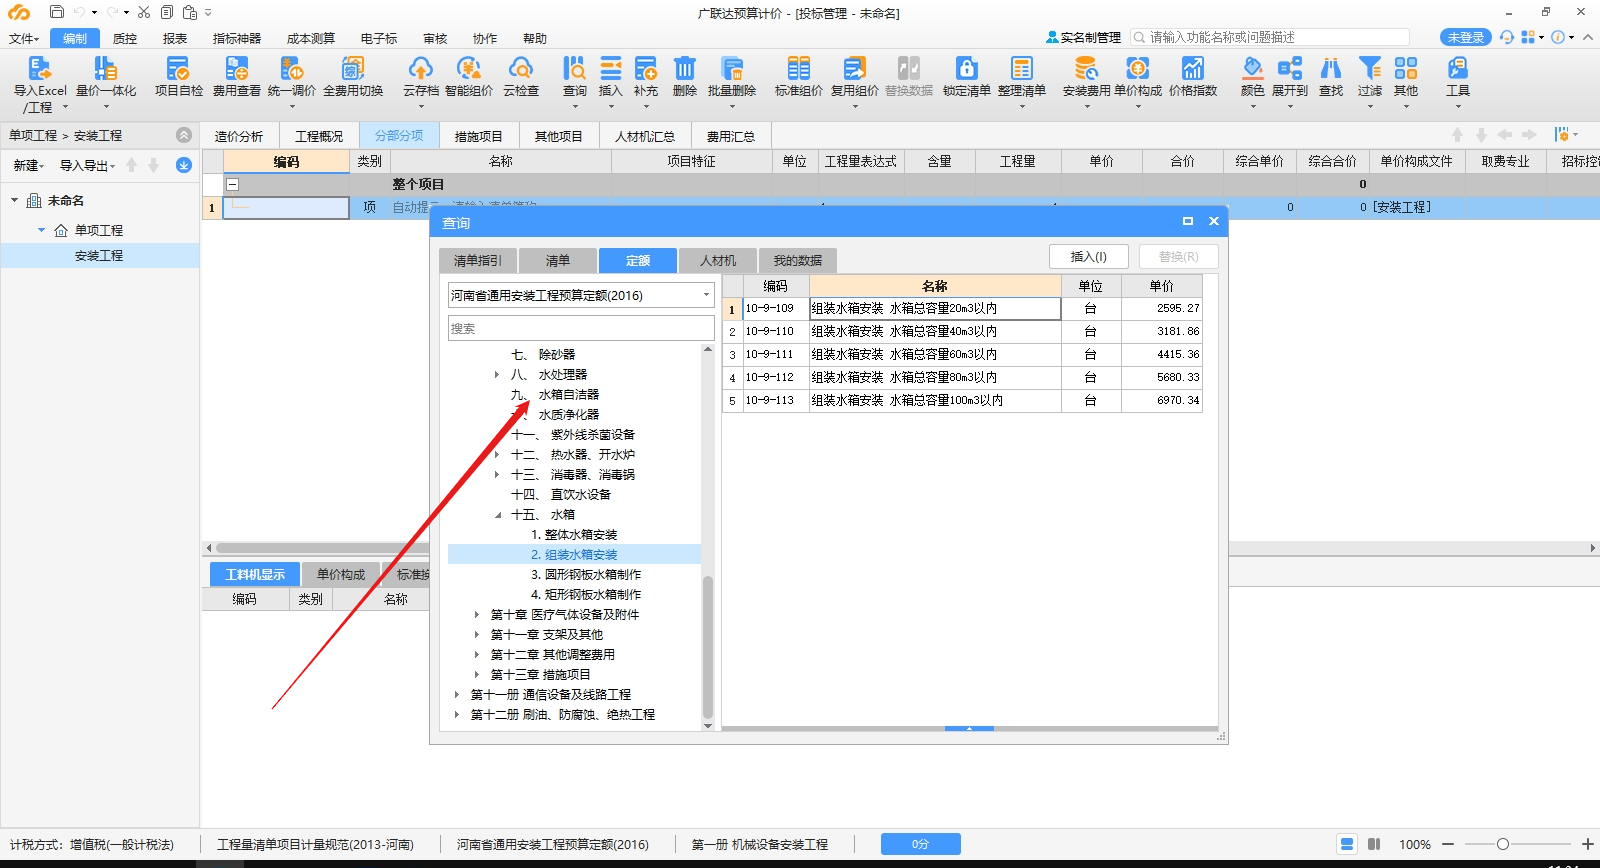This screenshot has width=1600, height=868.
Task: Collapse the 未命名 project tree node
Action: (x=14, y=201)
